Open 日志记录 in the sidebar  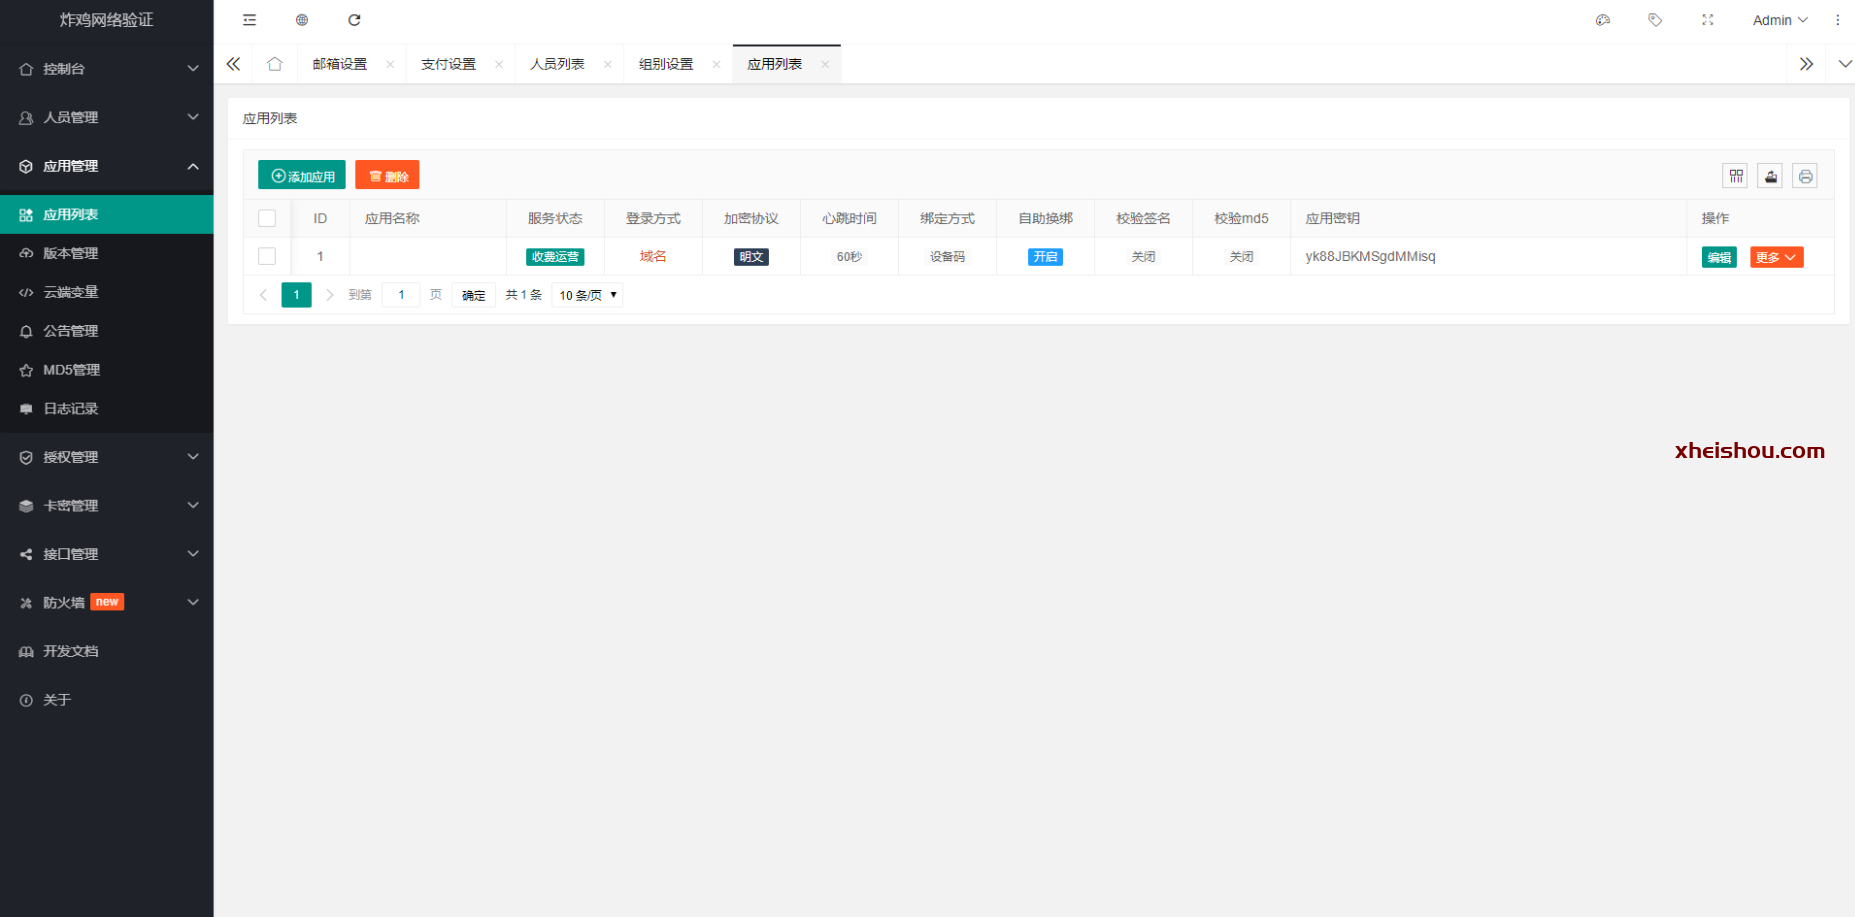pyautogui.click(x=107, y=409)
